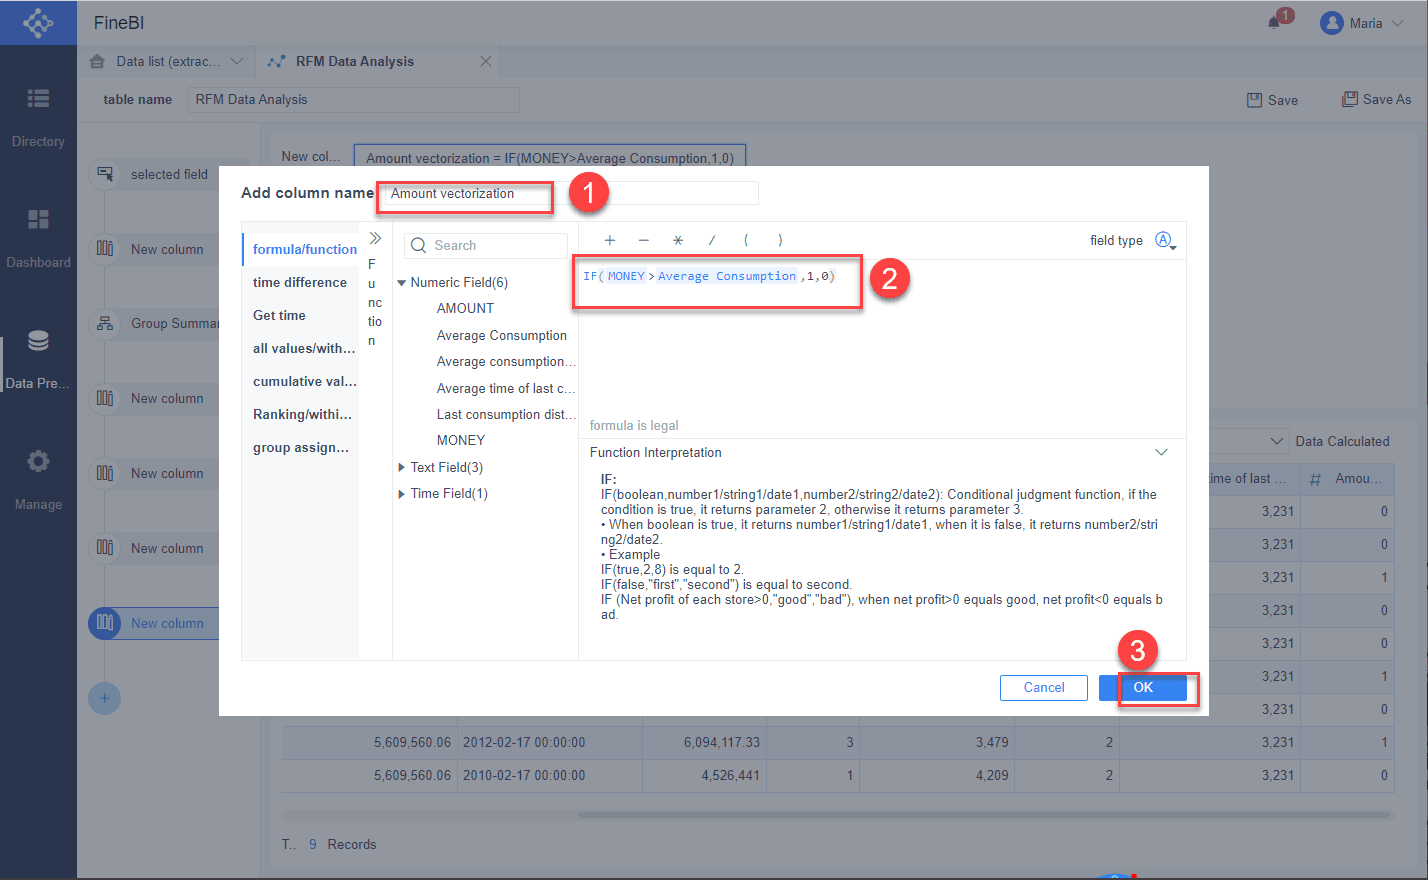Viewport: 1428px width, 880px height.
Task: Click the Data list tab home icon
Action: click(x=97, y=61)
